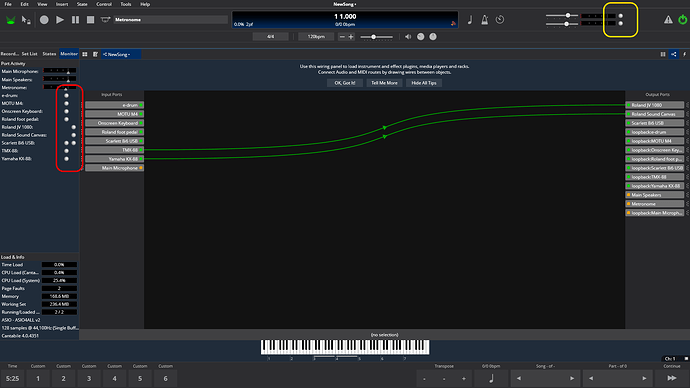Click the Continue fast-forward button
Viewport: 690px width, 388px height.
672,378
